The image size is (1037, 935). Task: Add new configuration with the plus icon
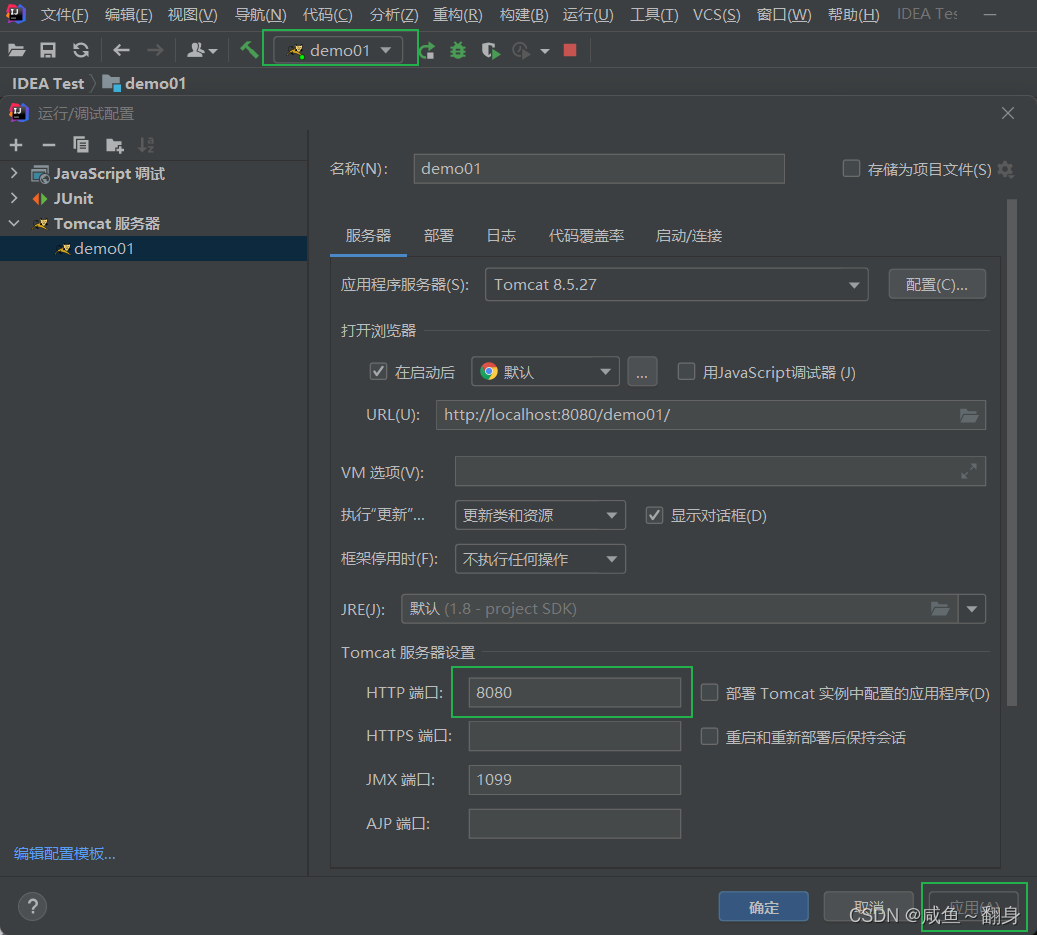tap(16, 145)
